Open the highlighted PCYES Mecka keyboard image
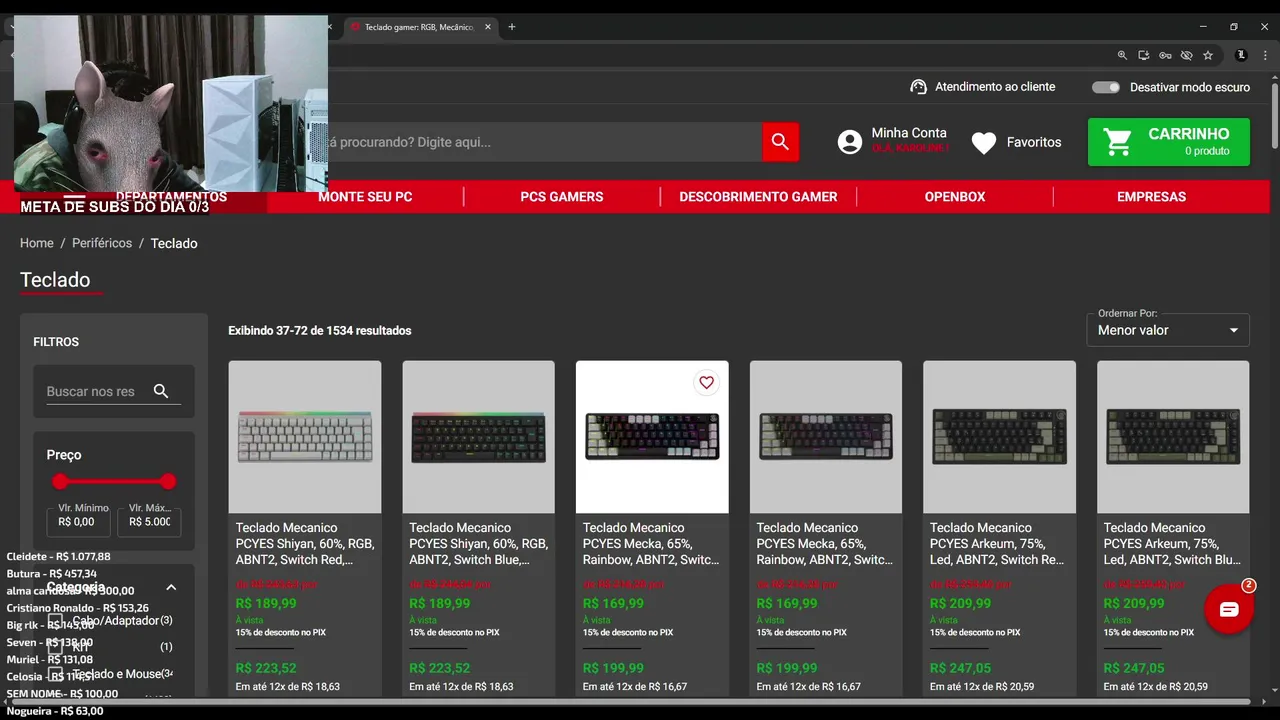1280x720 pixels. [x=652, y=437]
